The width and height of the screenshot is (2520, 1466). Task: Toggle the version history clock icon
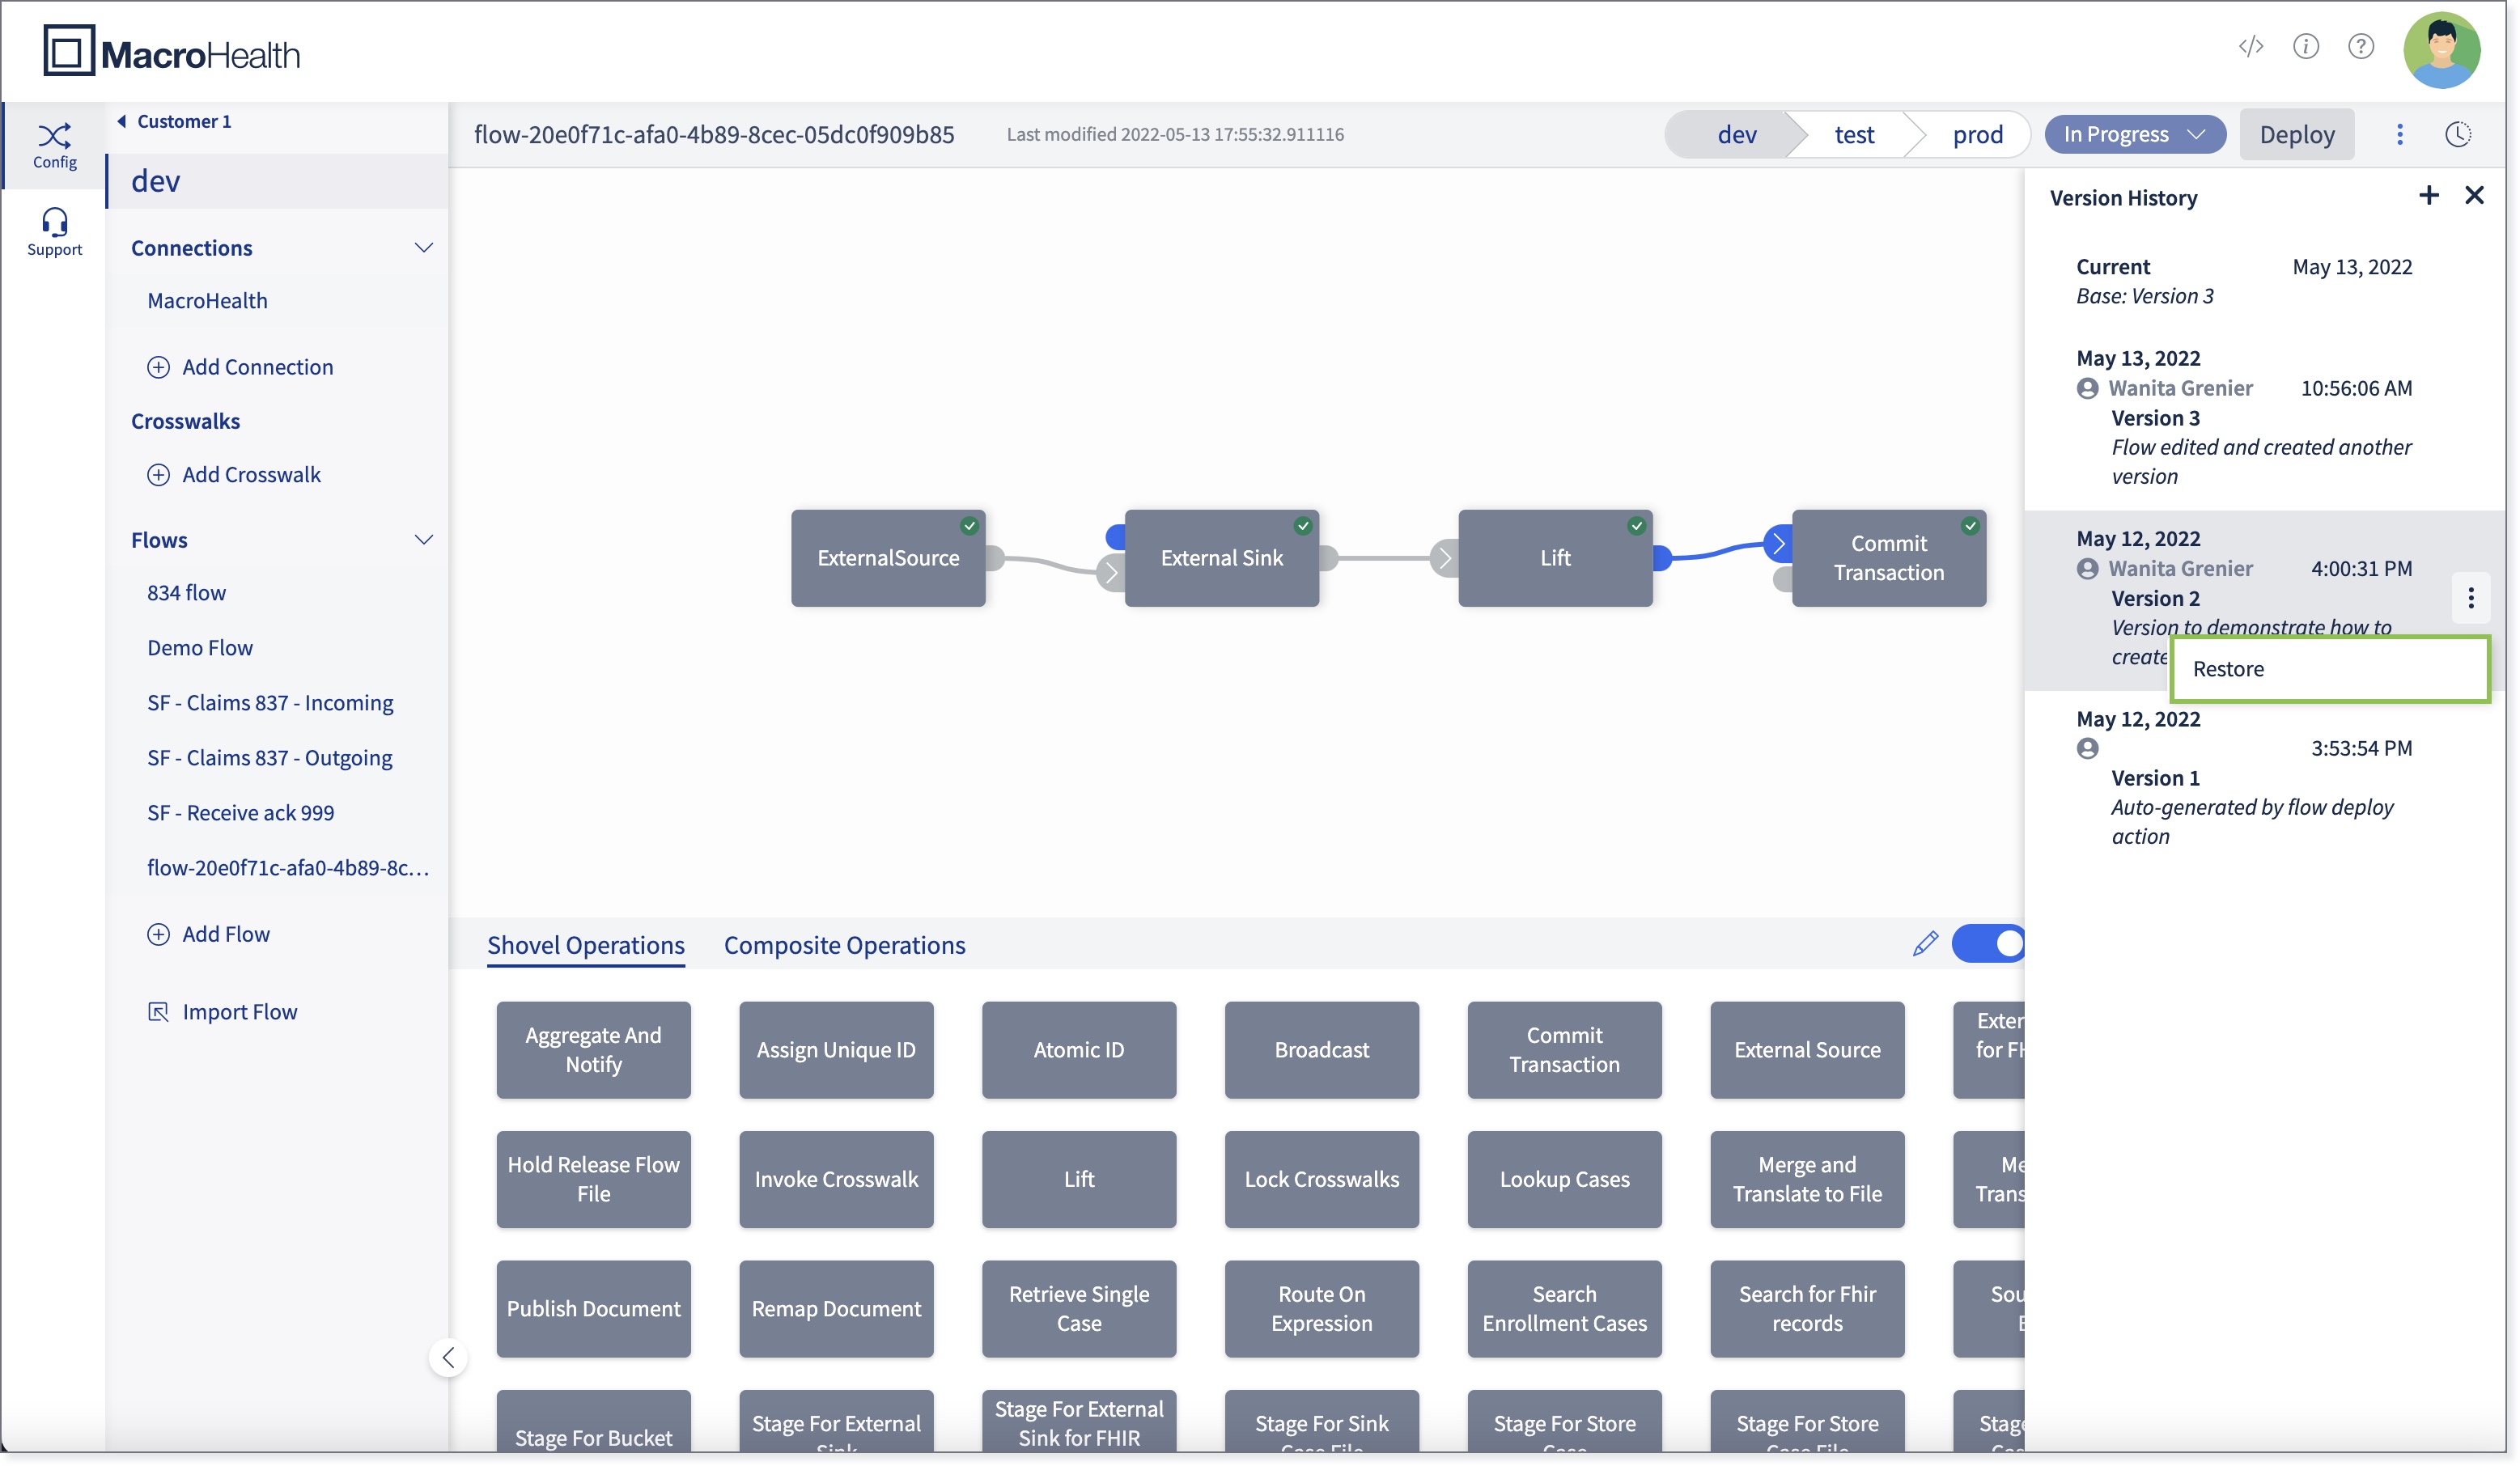click(2458, 134)
